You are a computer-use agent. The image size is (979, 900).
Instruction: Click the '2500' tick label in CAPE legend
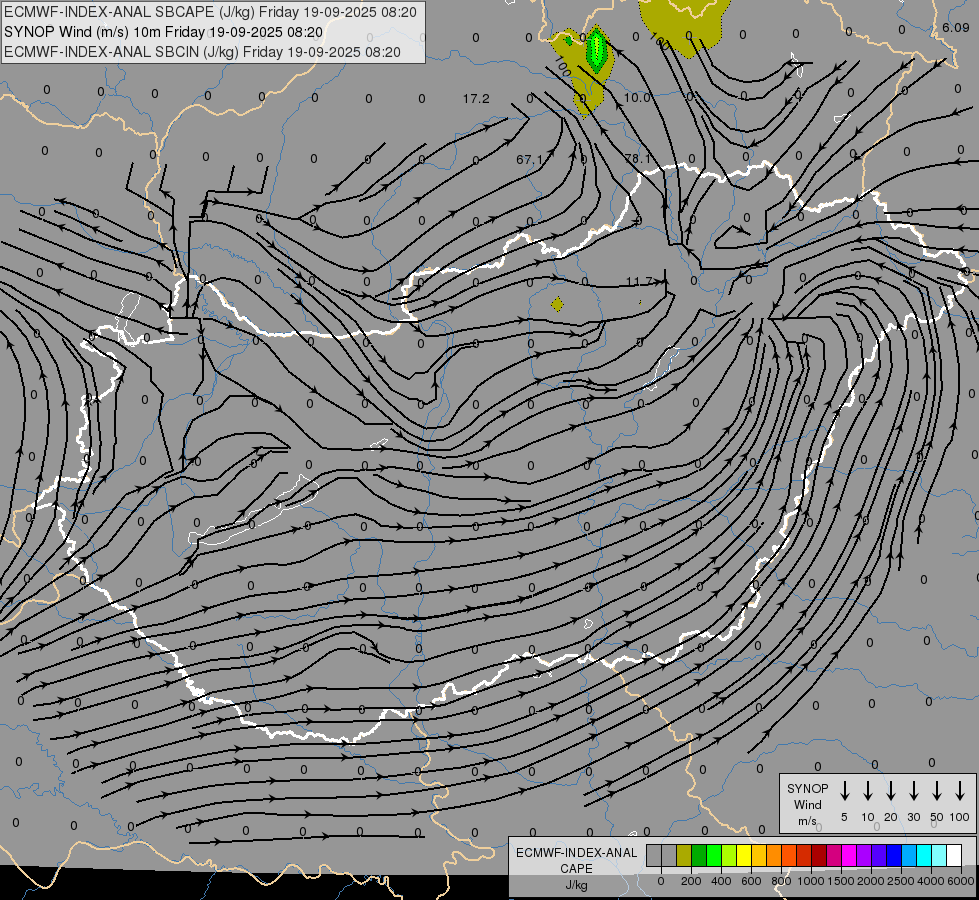[x=901, y=881]
